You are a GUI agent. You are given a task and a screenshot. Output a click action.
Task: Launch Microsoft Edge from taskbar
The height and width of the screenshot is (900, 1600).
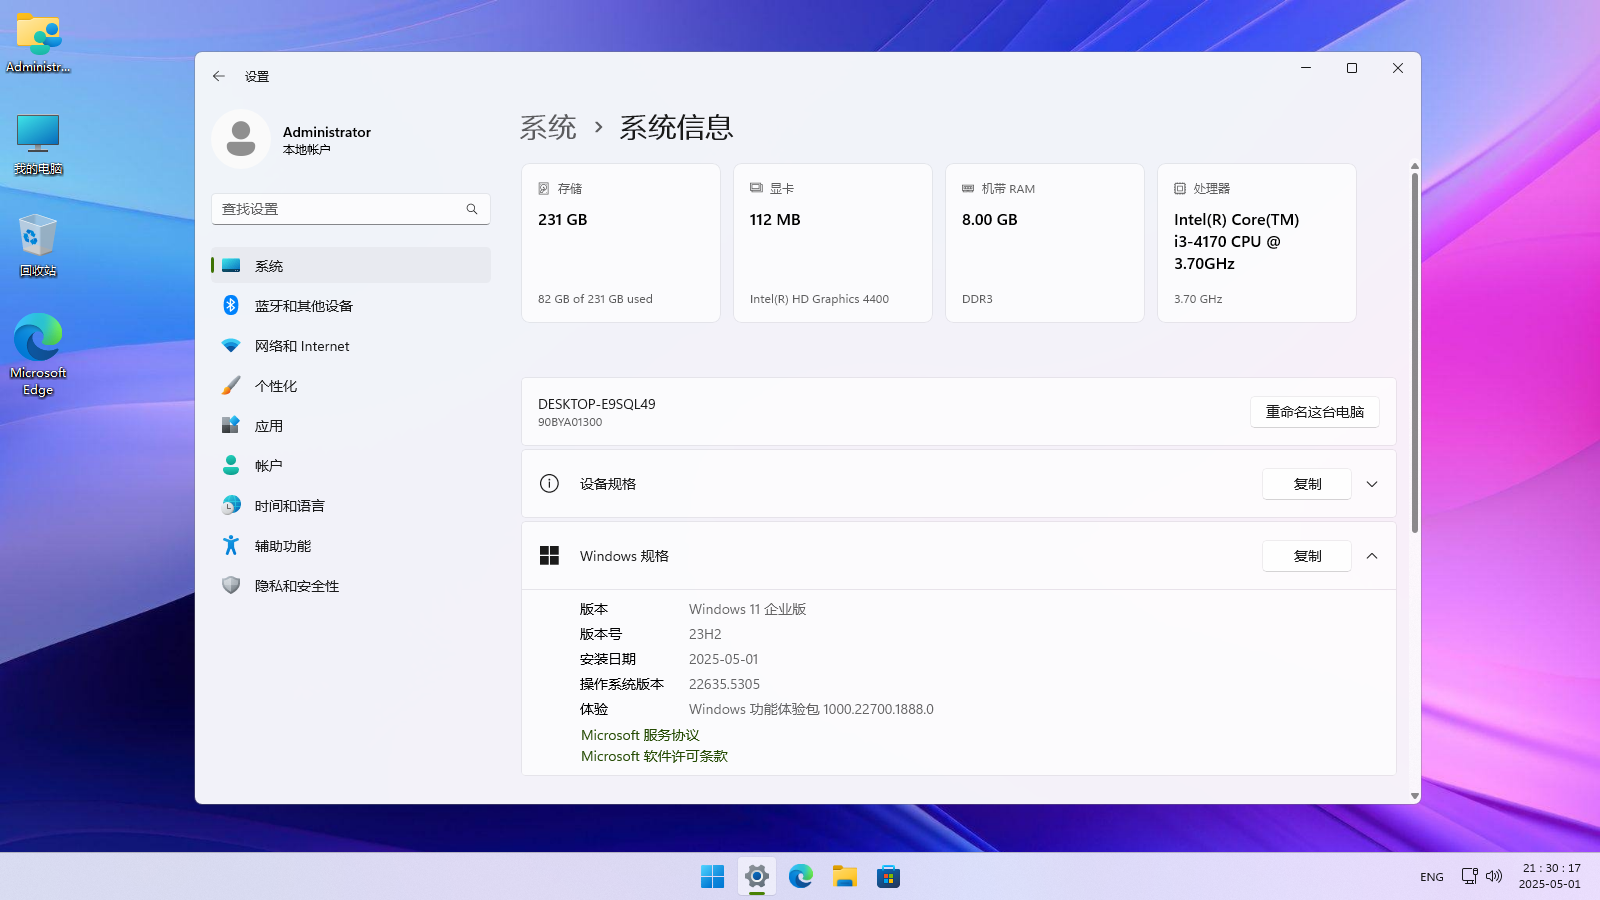(801, 877)
